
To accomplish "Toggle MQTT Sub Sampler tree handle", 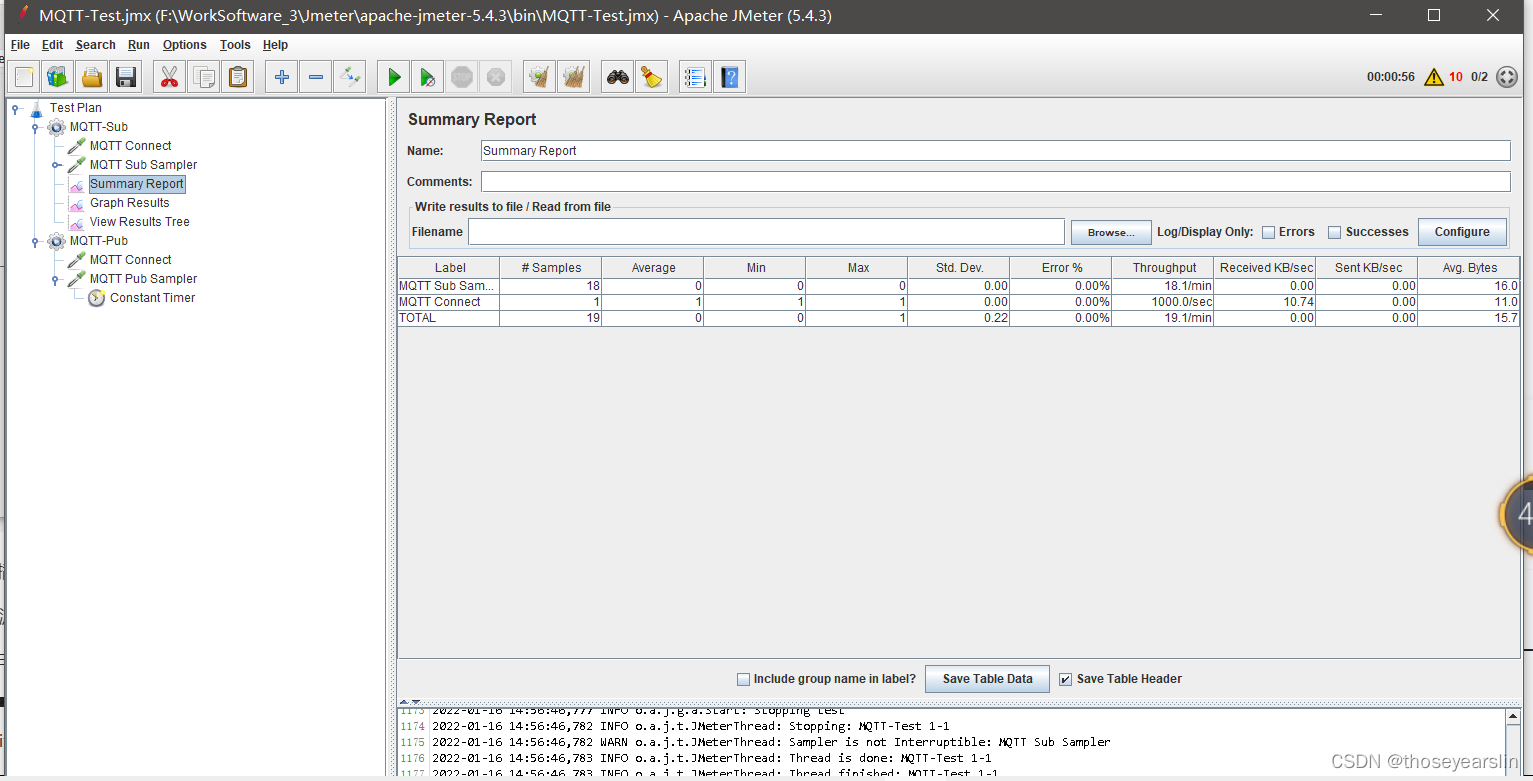I will tap(56, 165).
